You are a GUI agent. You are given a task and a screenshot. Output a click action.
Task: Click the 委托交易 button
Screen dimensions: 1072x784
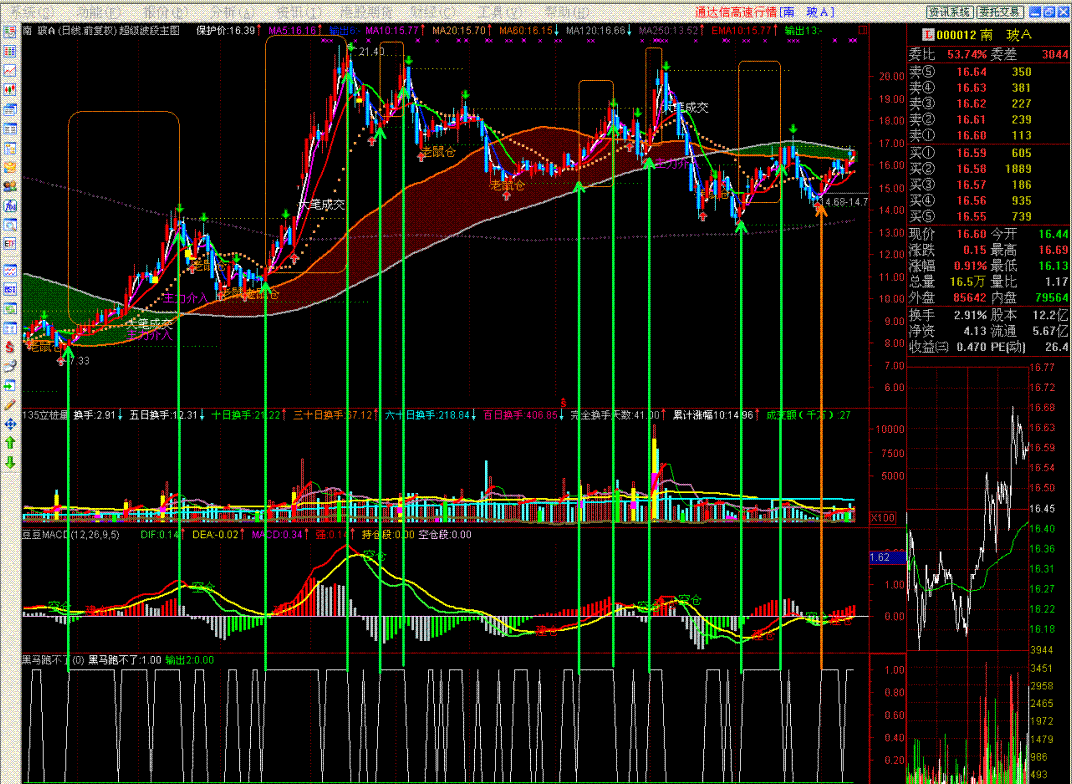coord(1000,12)
